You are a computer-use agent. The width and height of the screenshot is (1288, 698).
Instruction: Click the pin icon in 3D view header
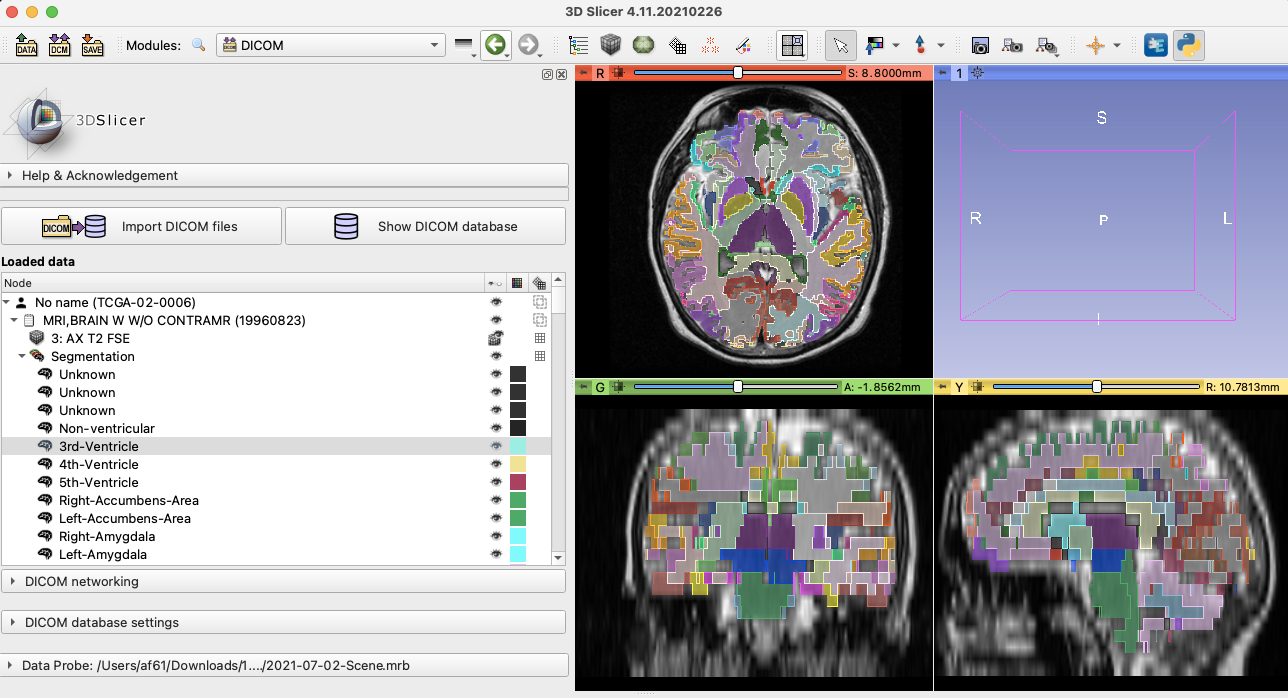[943, 73]
